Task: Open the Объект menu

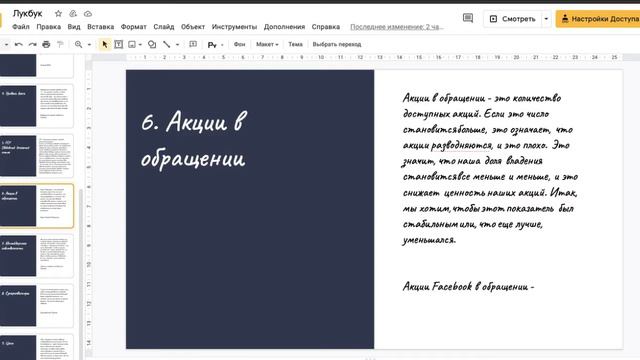Action: tap(193, 27)
